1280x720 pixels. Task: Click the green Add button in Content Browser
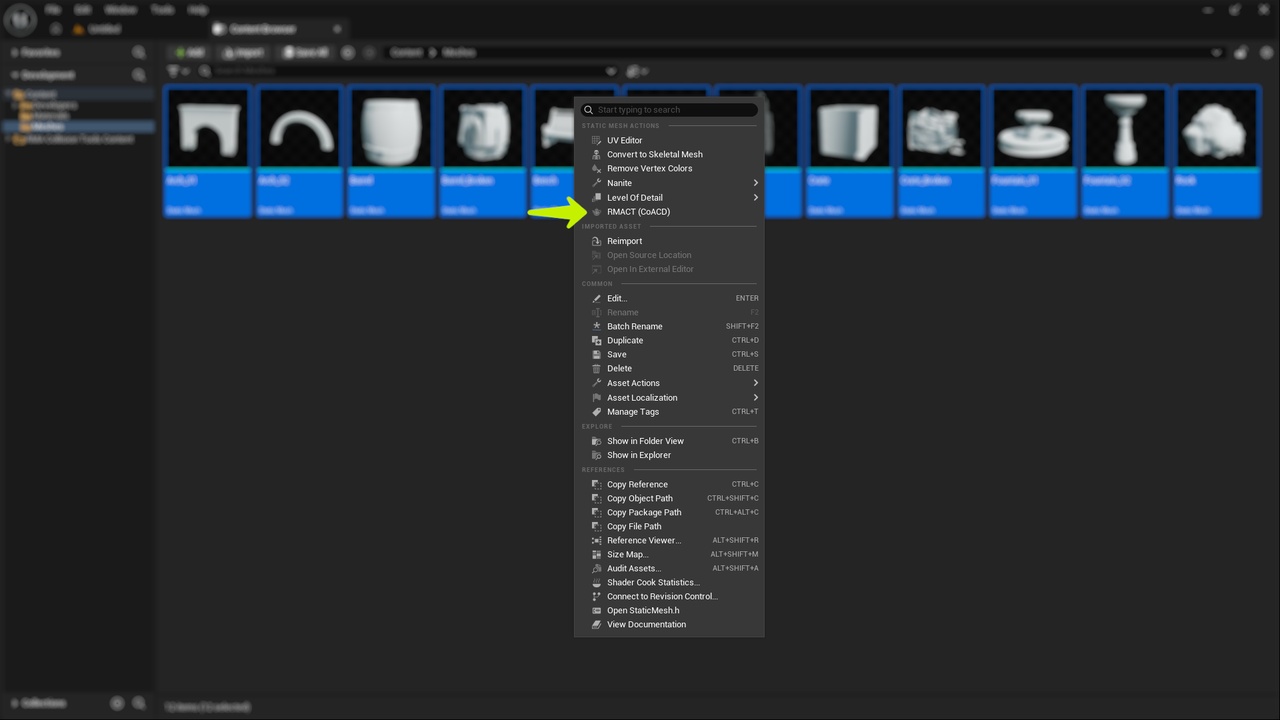click(x=189, y=52)
